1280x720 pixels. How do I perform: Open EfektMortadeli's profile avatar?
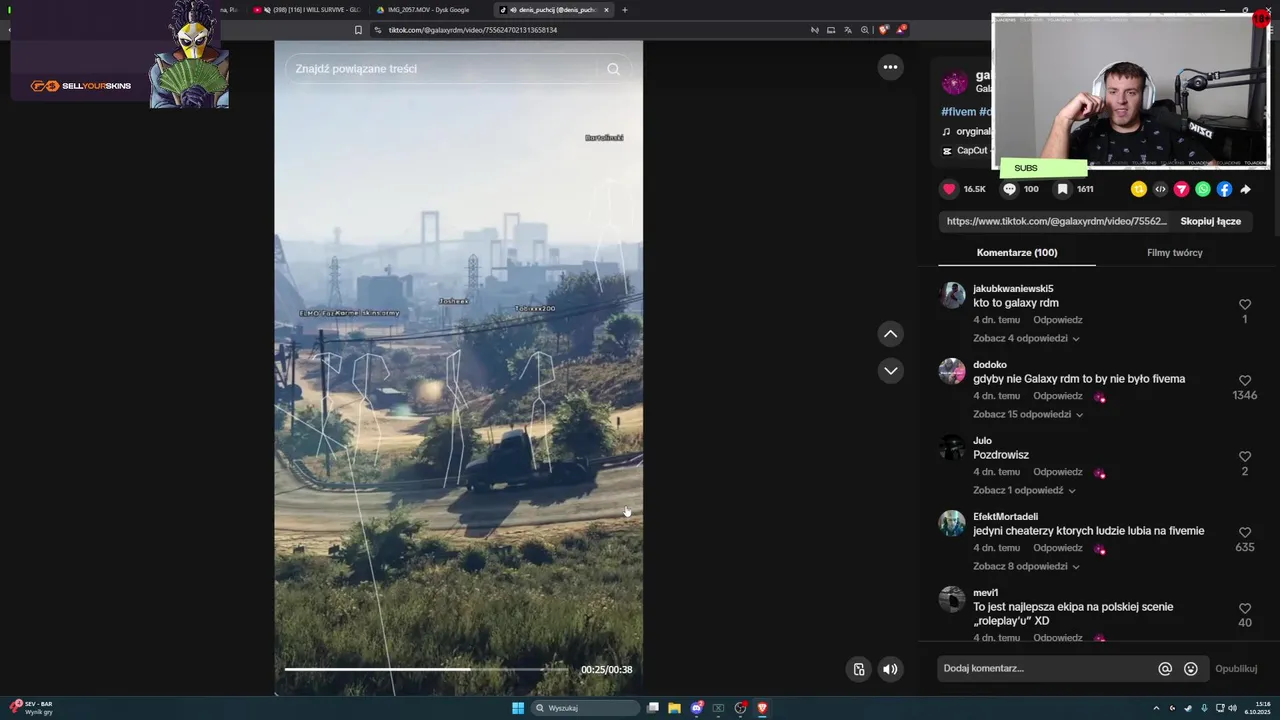pyautogui.click(x=952, y=523)
